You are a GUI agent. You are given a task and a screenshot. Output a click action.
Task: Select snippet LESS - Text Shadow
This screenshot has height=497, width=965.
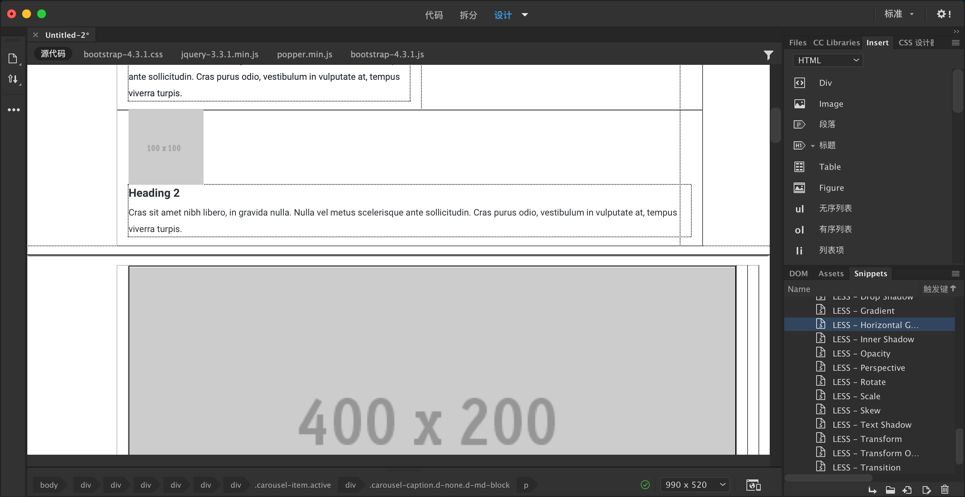870,424
